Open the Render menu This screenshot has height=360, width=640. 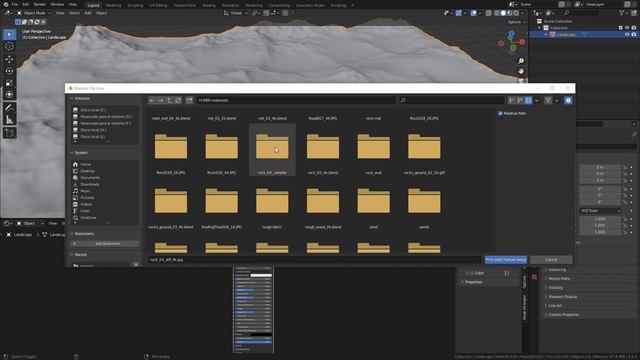point(40,4)
